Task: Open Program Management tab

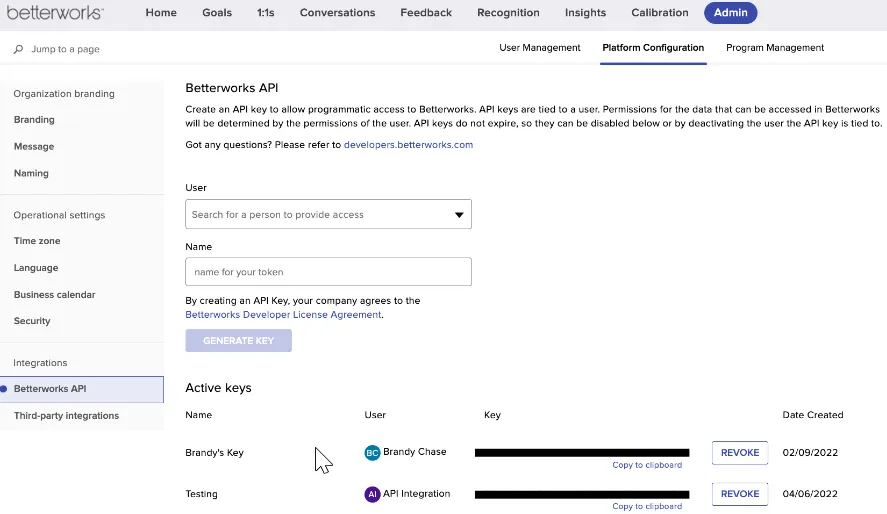Action: click(x=774, y=47)
